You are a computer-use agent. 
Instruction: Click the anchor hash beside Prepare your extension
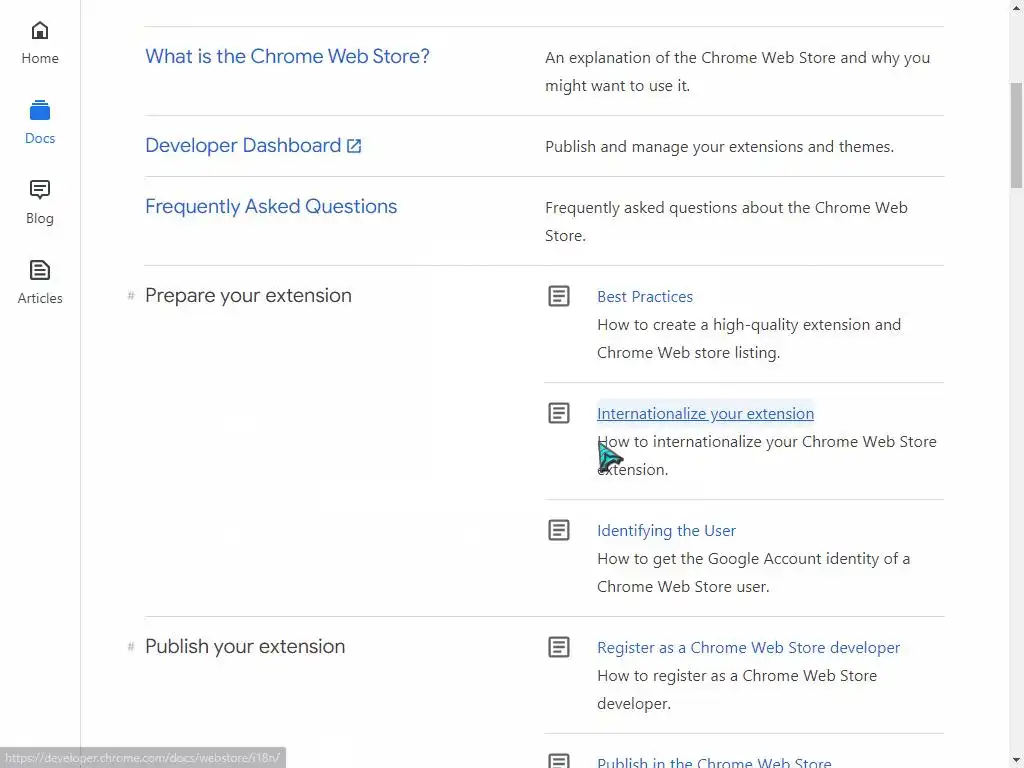(131, 296)
